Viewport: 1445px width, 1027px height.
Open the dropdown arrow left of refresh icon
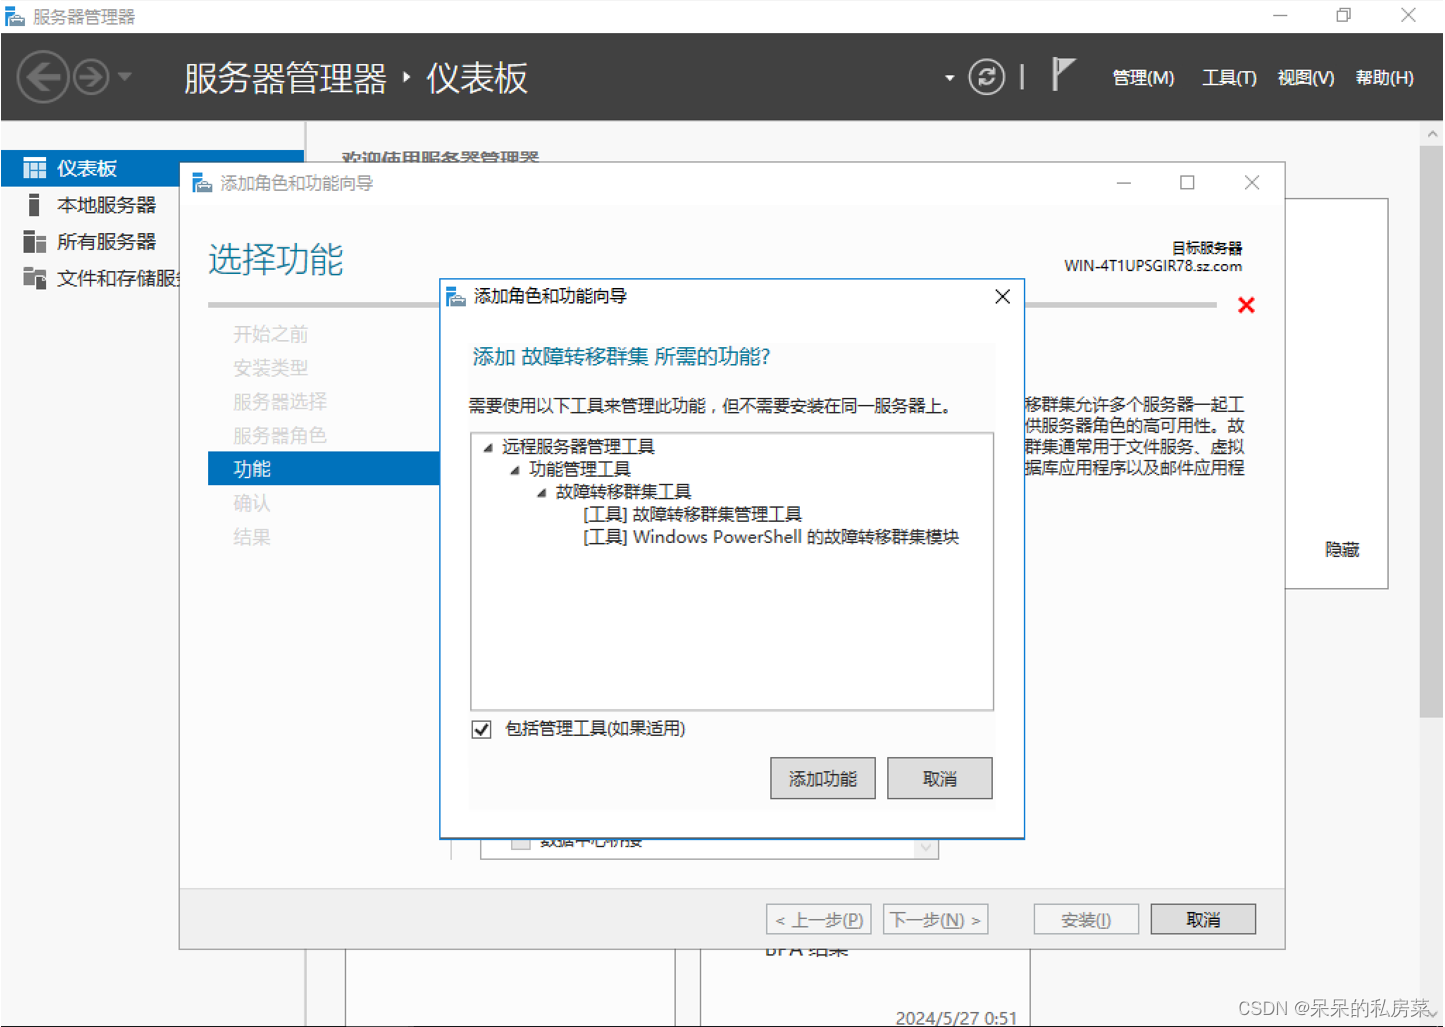point(949,78)
